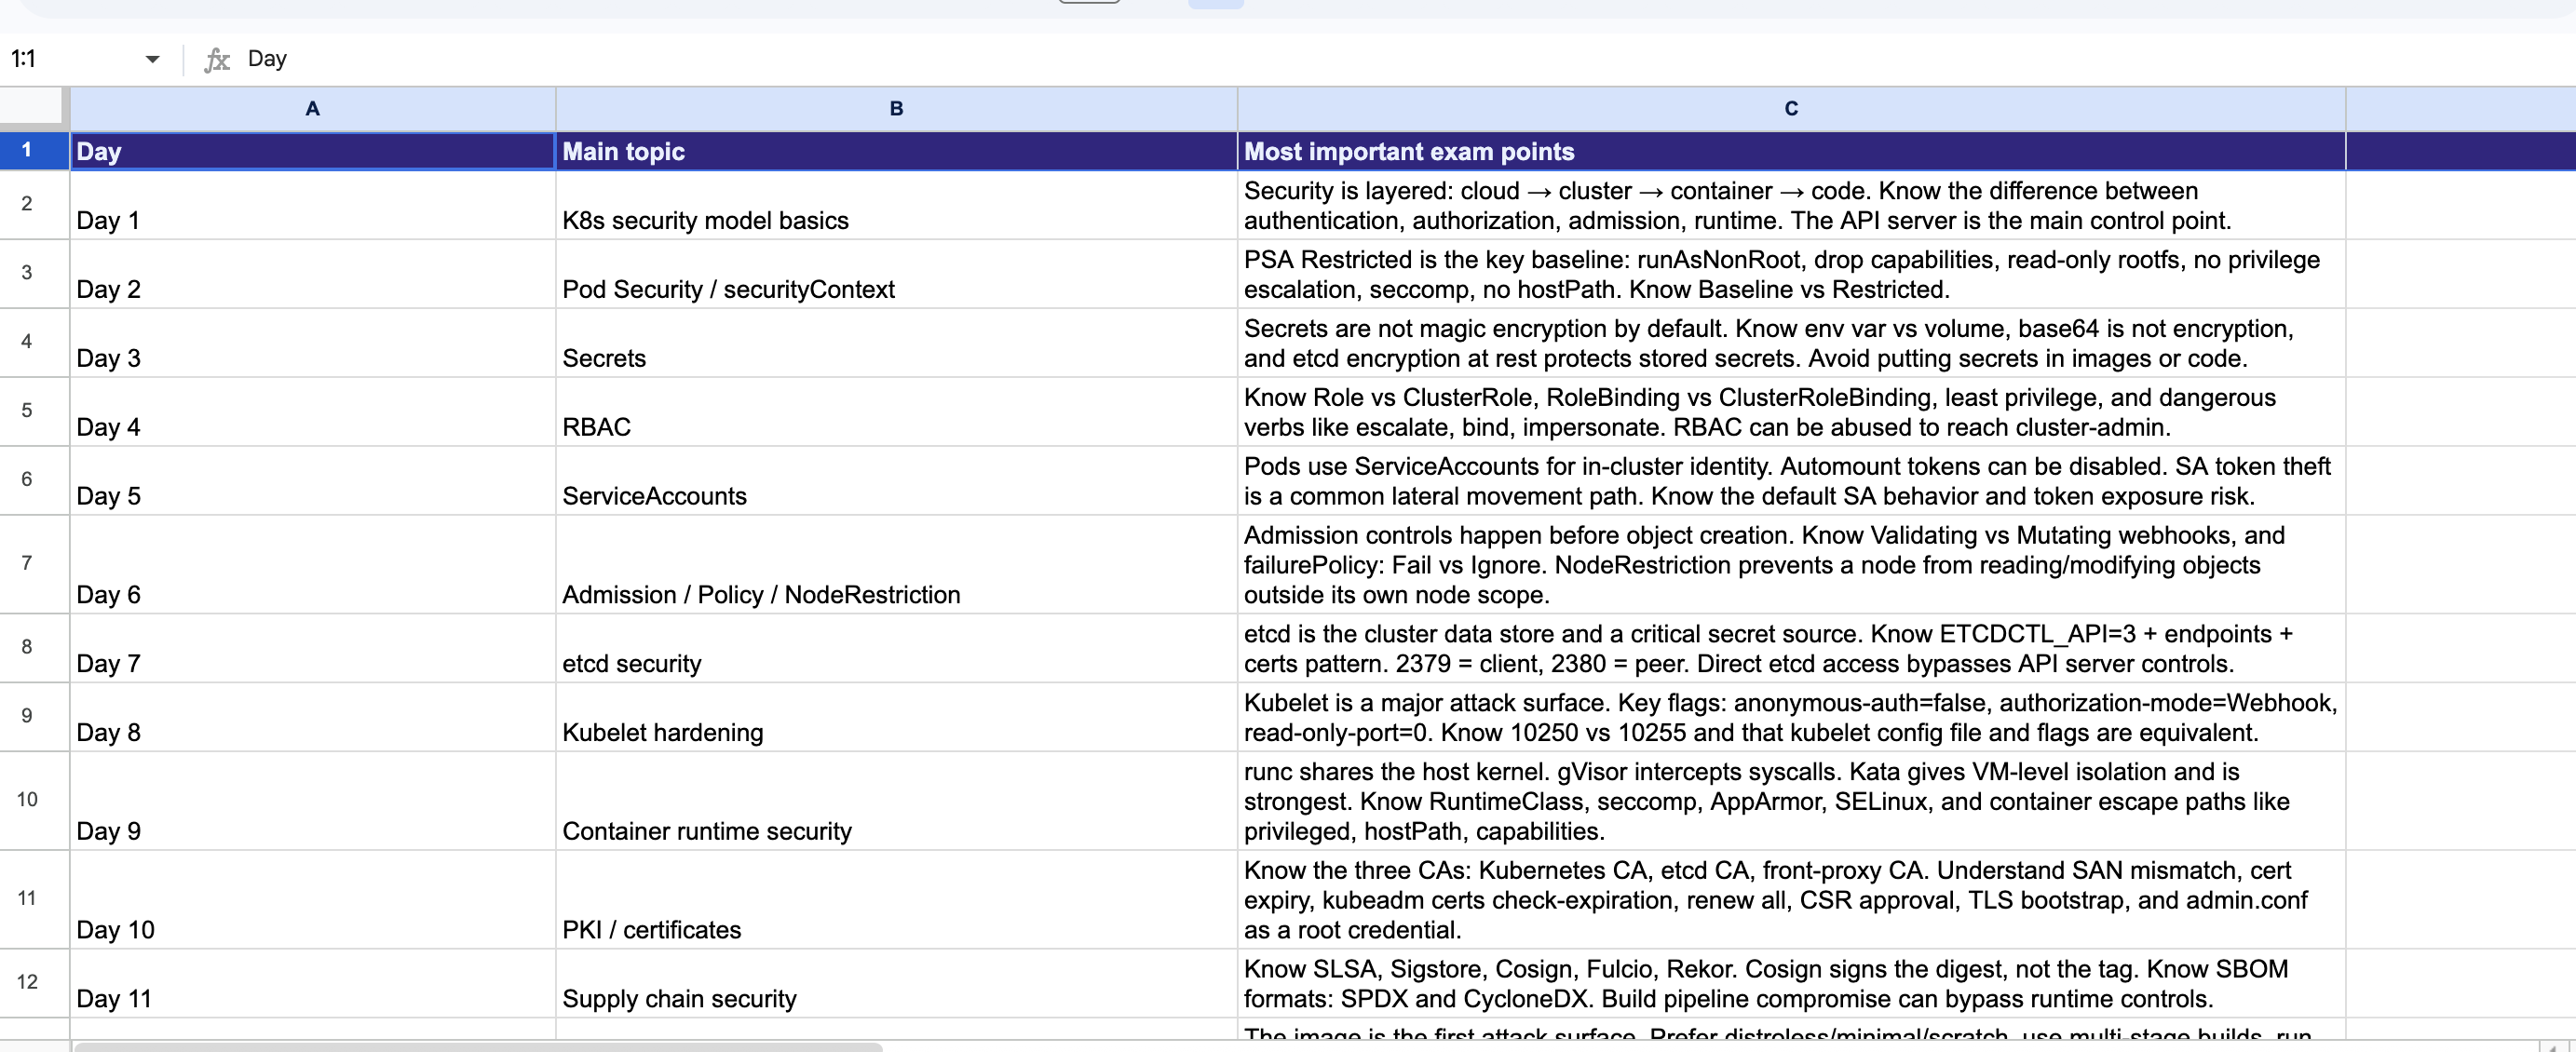The width and height of the screenshot is (2576, 1052).
Task: Select column B header
Action: [896, 108]
